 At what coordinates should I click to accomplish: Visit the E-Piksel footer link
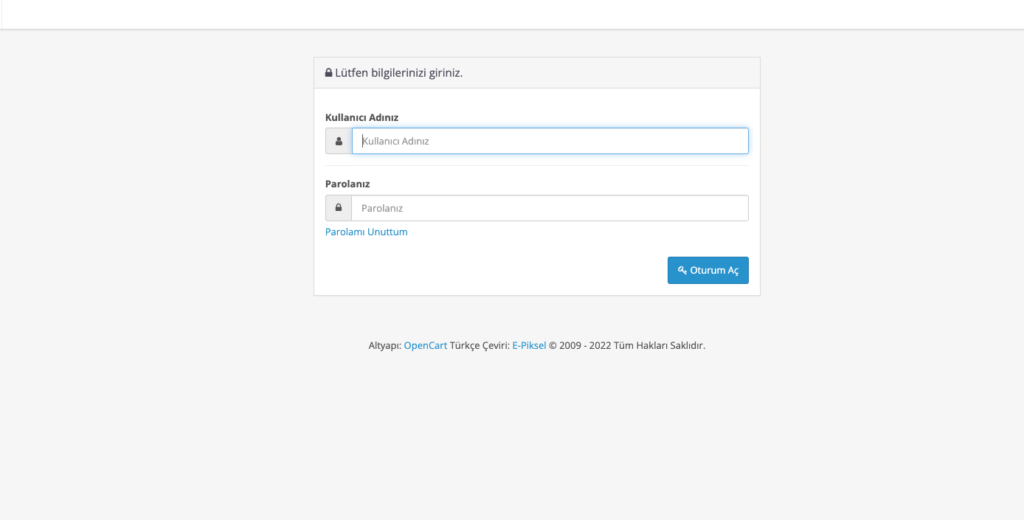click(529, 346)
